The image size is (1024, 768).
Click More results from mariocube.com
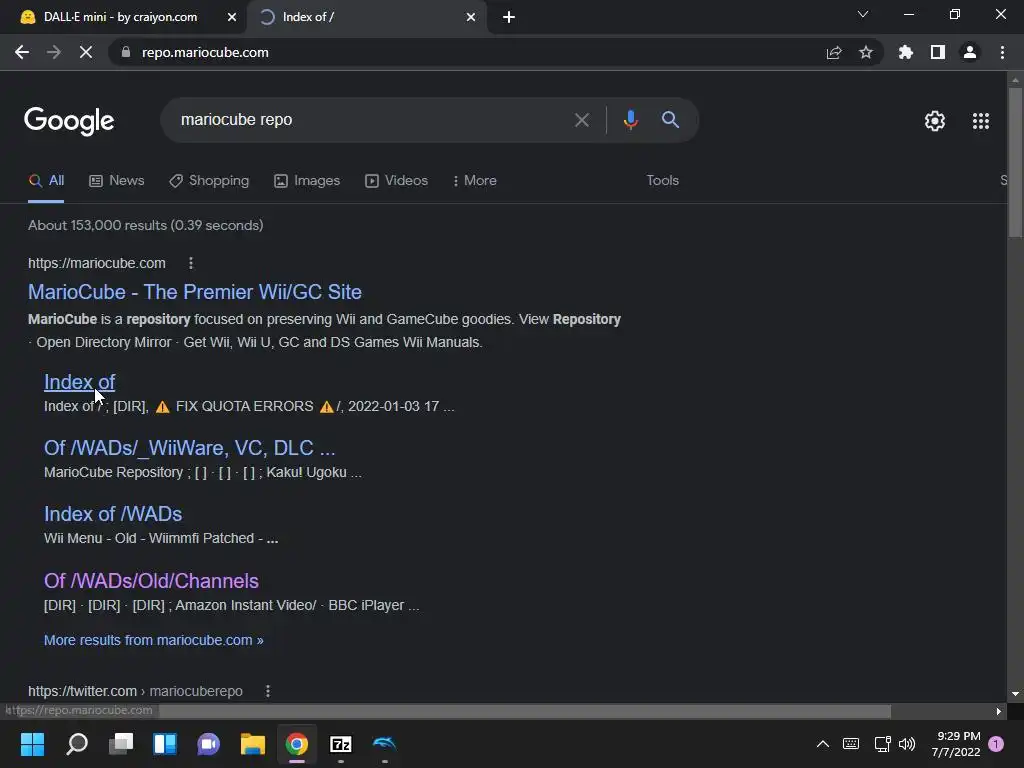(x=153, y=640)
